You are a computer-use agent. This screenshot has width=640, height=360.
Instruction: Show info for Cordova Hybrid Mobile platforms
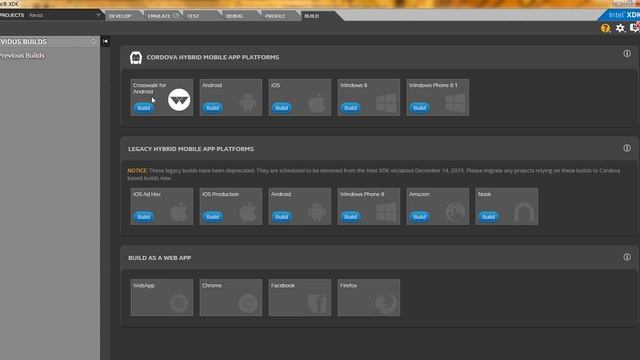point(627,53)
